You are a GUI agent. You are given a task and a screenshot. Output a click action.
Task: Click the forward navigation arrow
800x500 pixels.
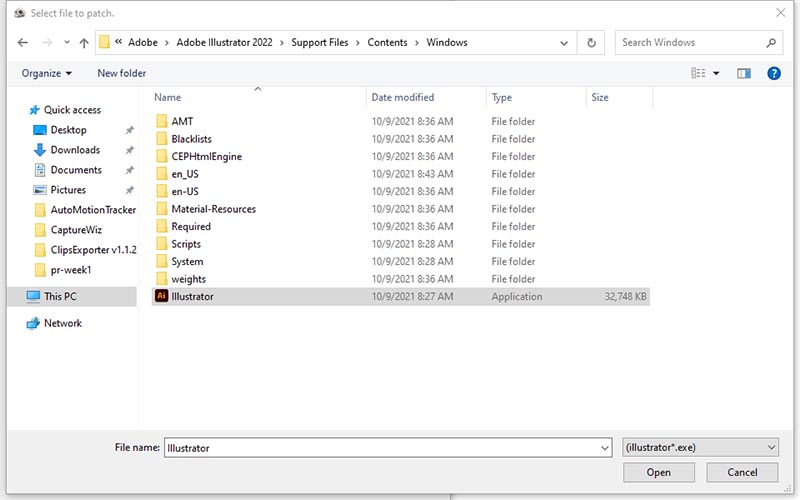pos(47,43)
